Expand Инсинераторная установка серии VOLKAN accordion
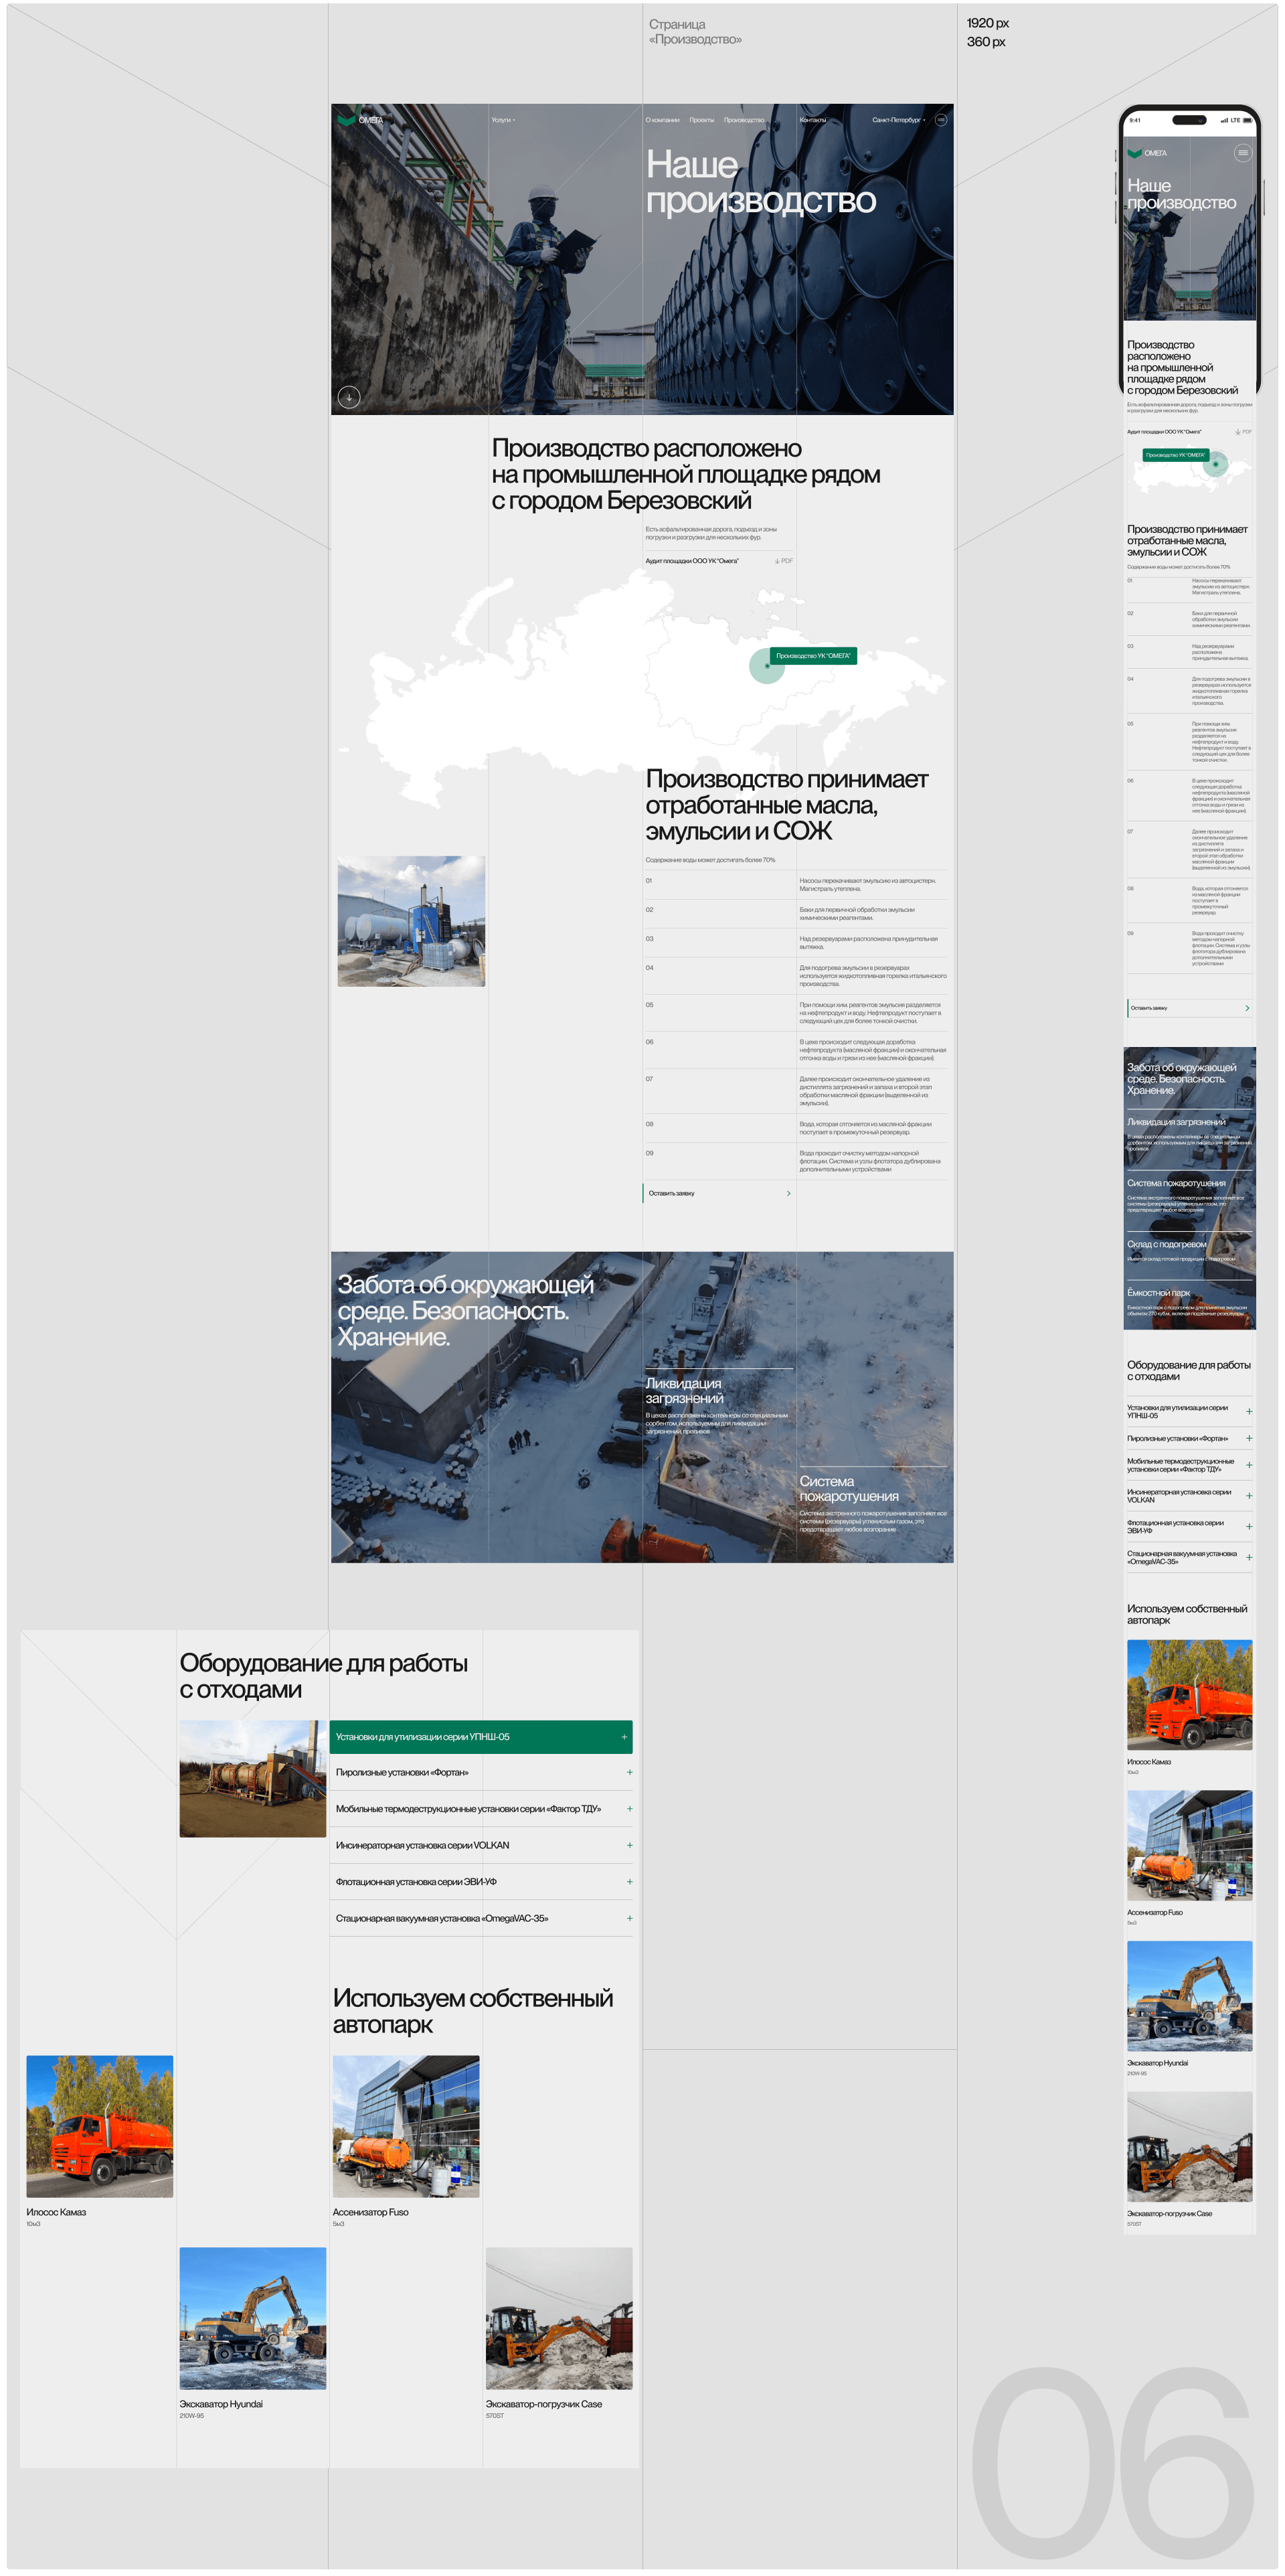 629,1845
